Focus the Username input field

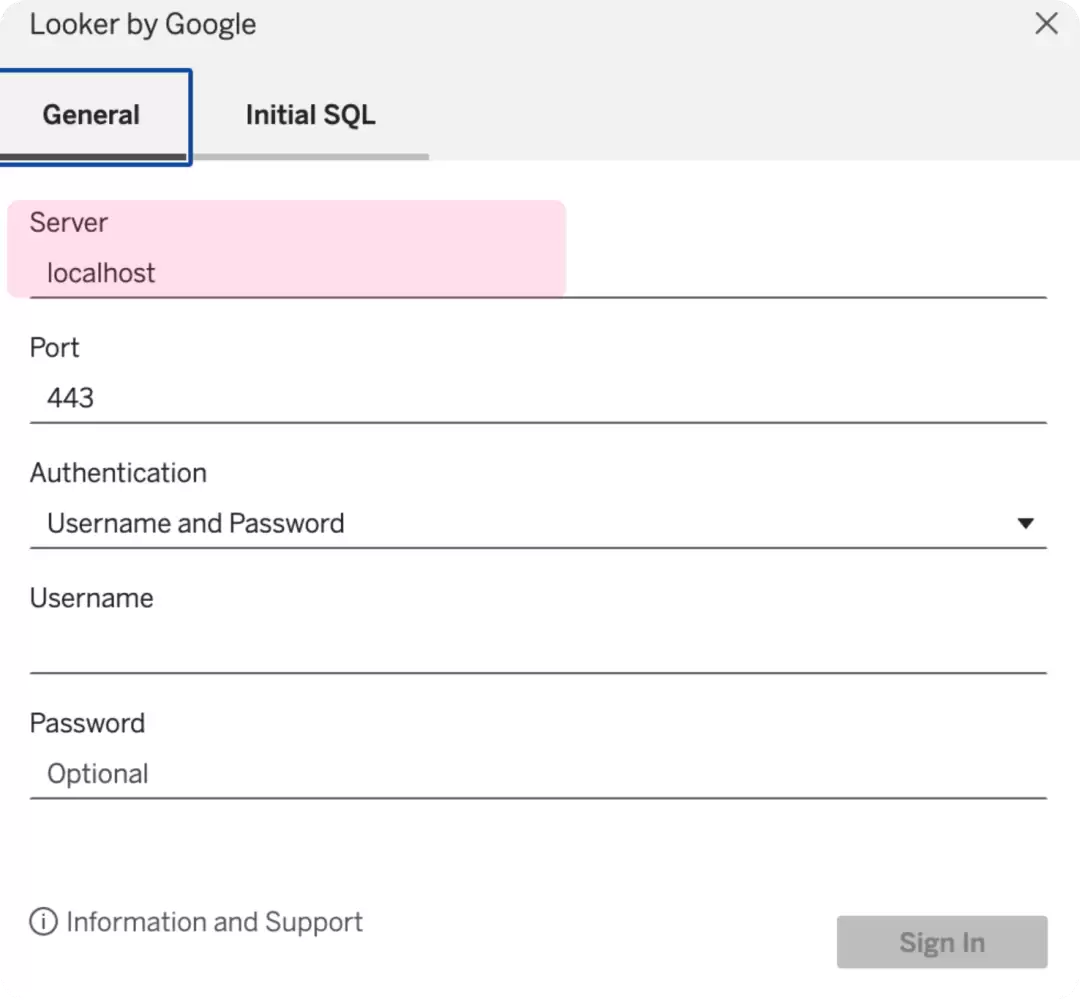point(538,649)
